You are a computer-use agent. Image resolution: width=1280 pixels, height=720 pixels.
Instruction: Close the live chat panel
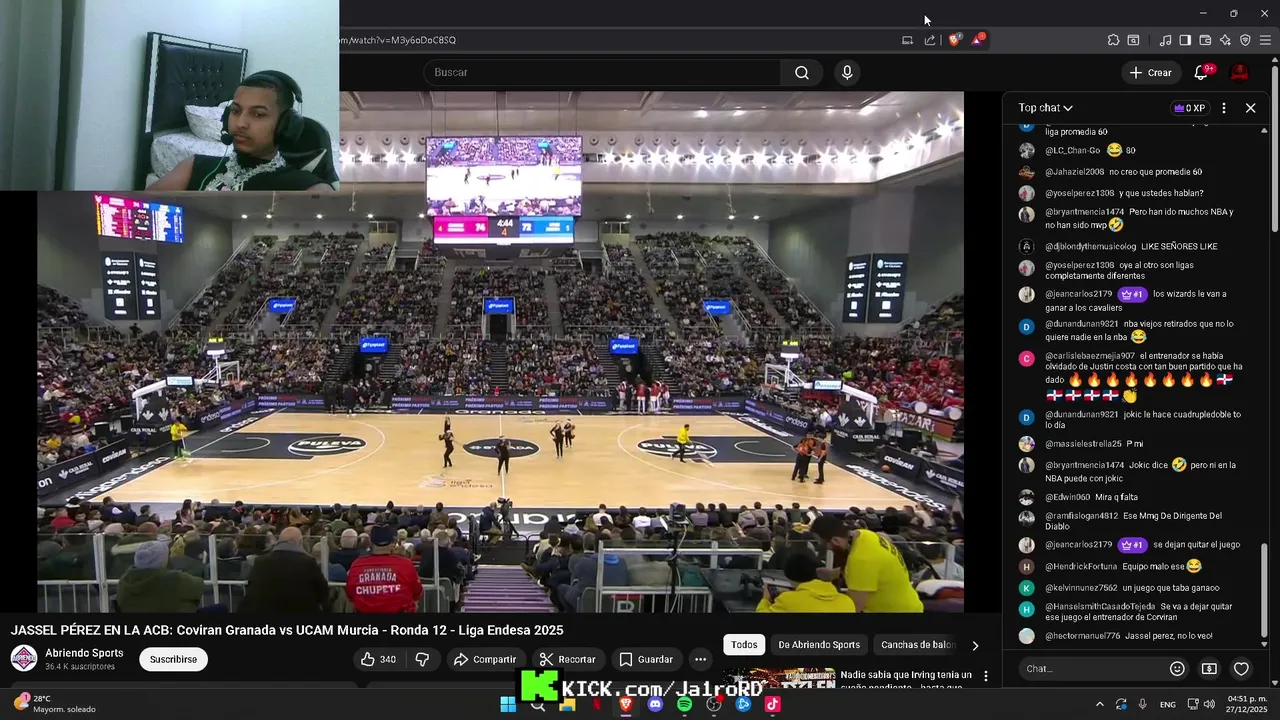1250,108
